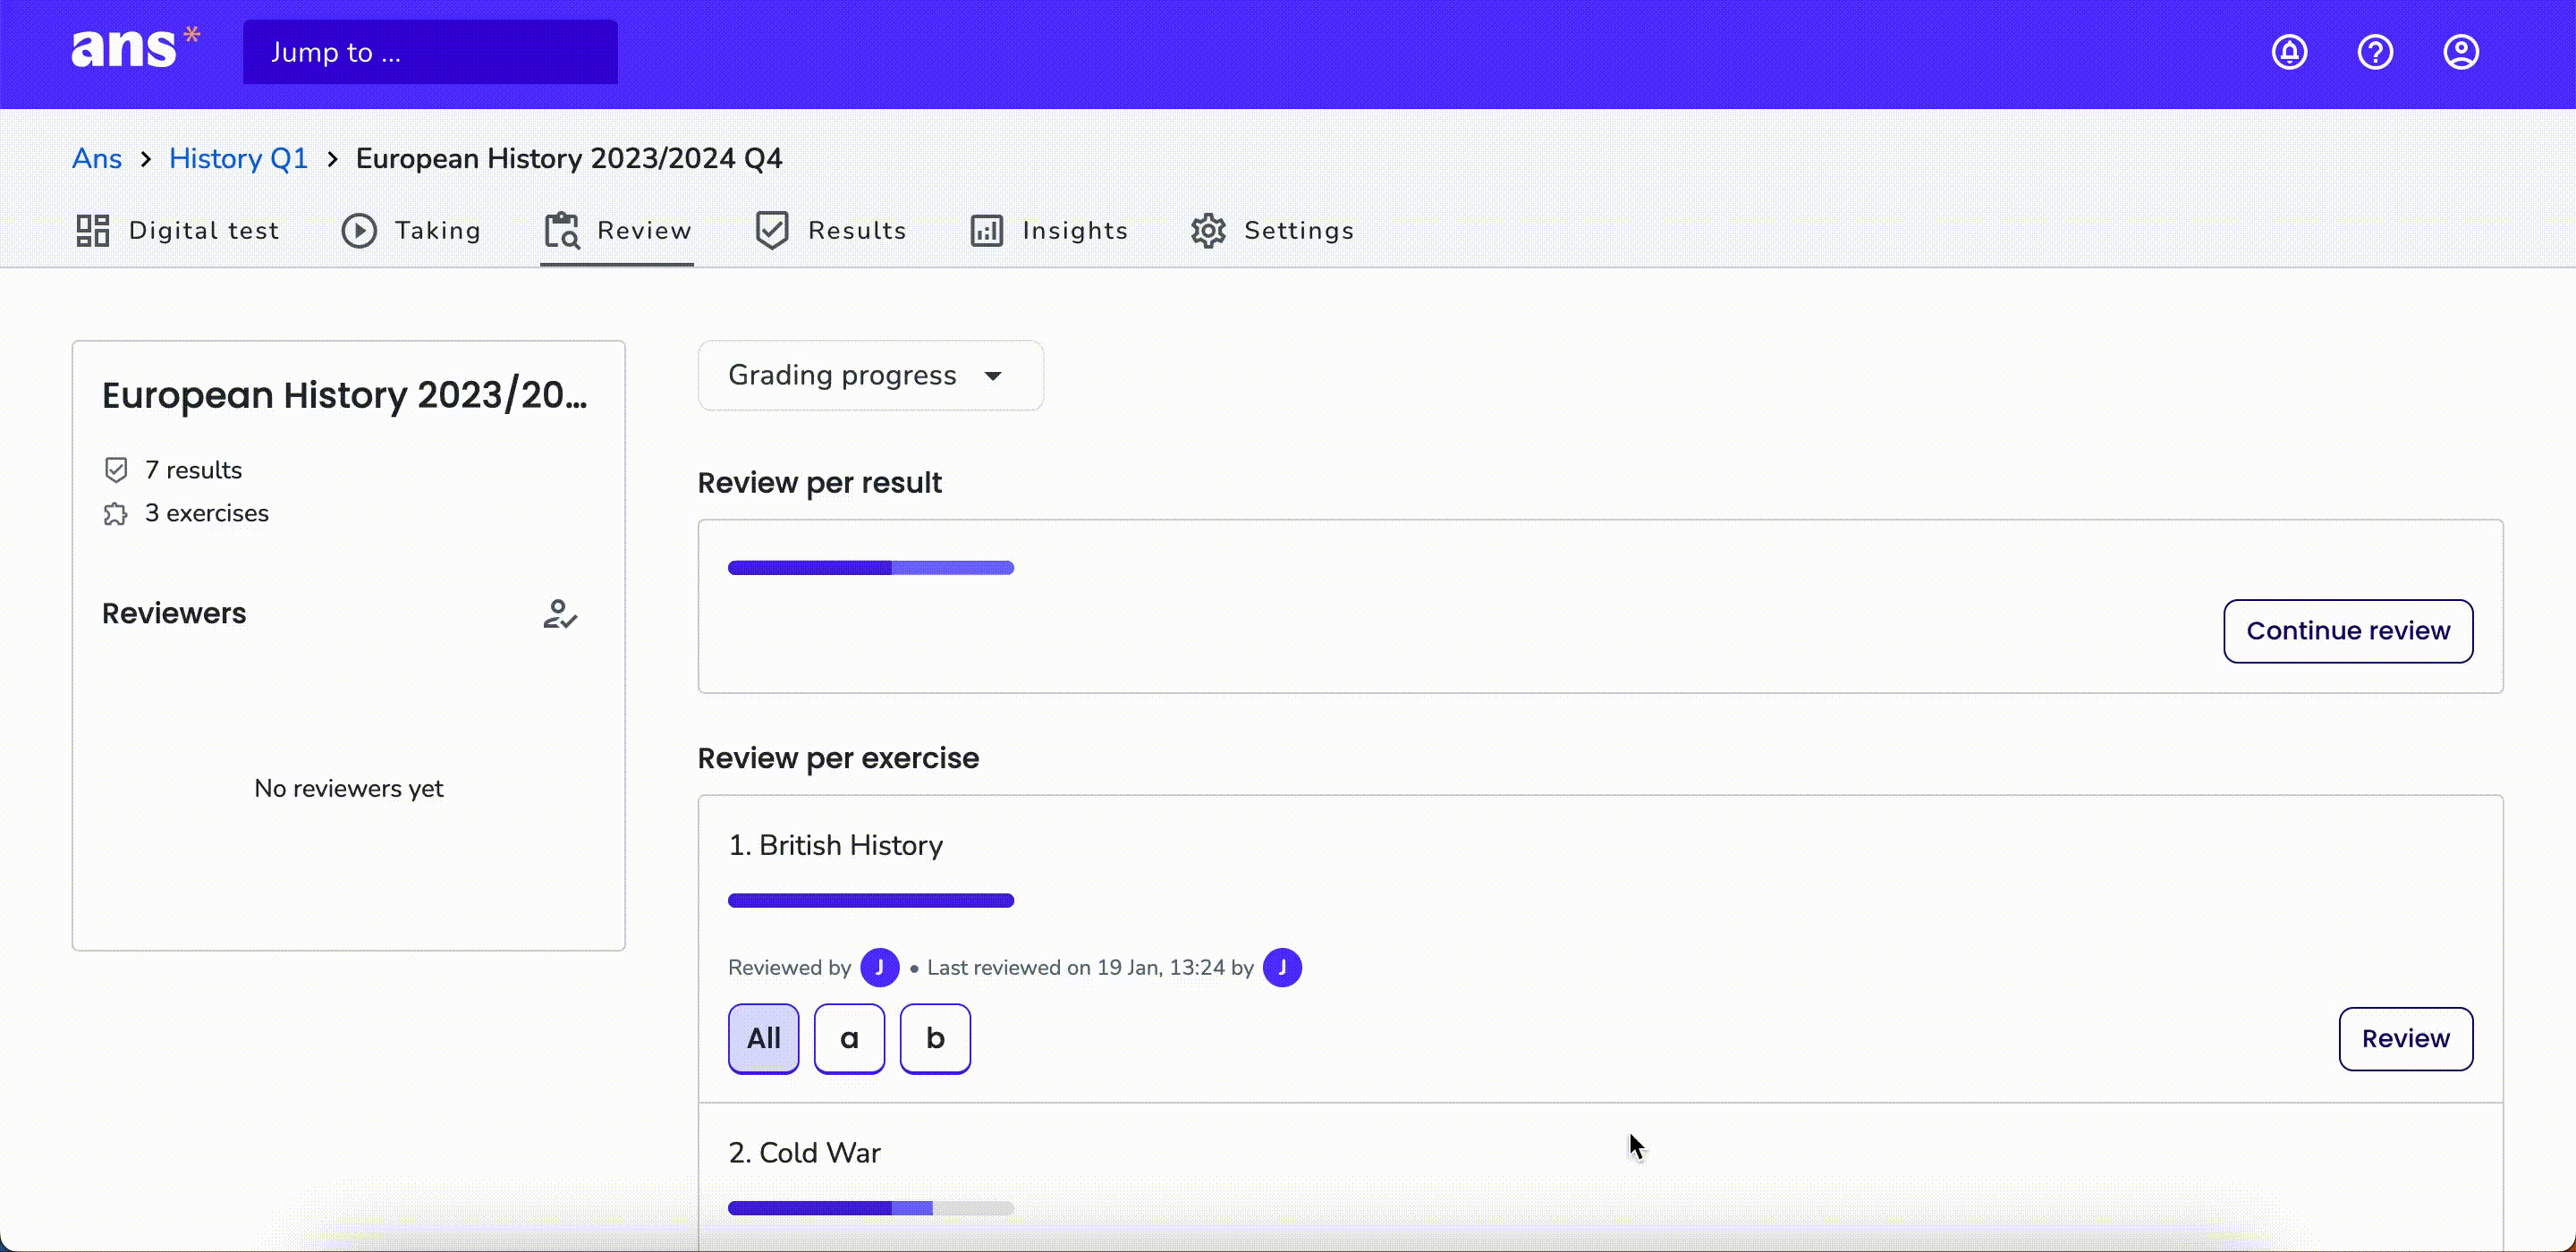This screenshot has height=1252, width=2576.
Task: Click the J avatar after Last reviewed on
Action: (1282, 967)
